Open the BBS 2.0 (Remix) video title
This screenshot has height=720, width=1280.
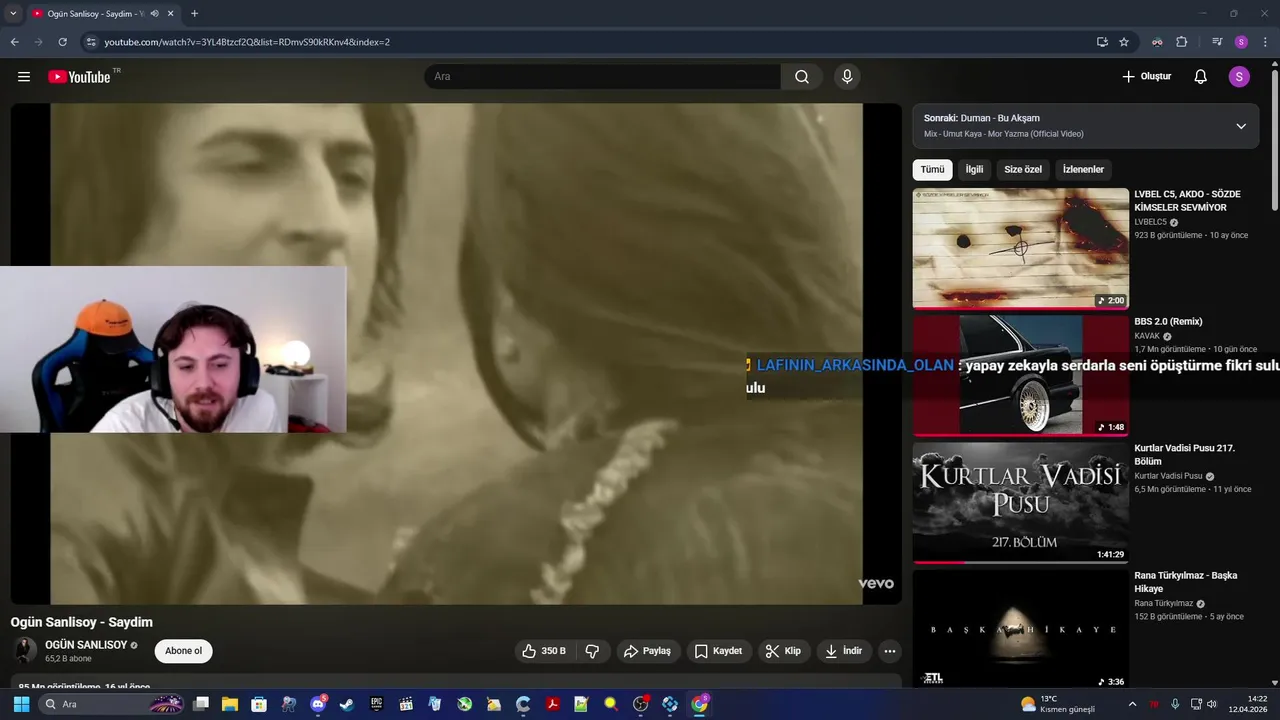(x=1168, y=322)
